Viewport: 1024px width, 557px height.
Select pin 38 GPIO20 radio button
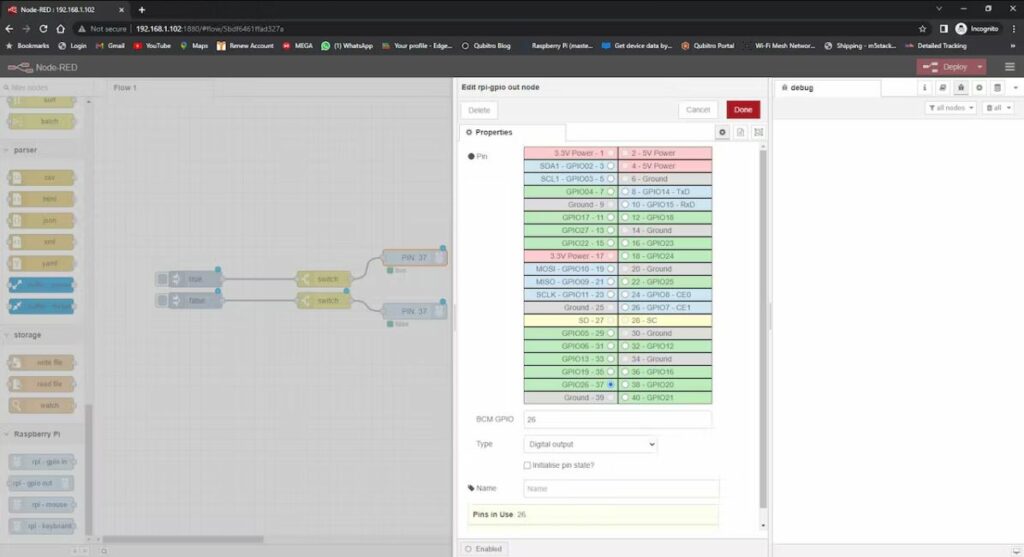[x=625, y=385]
